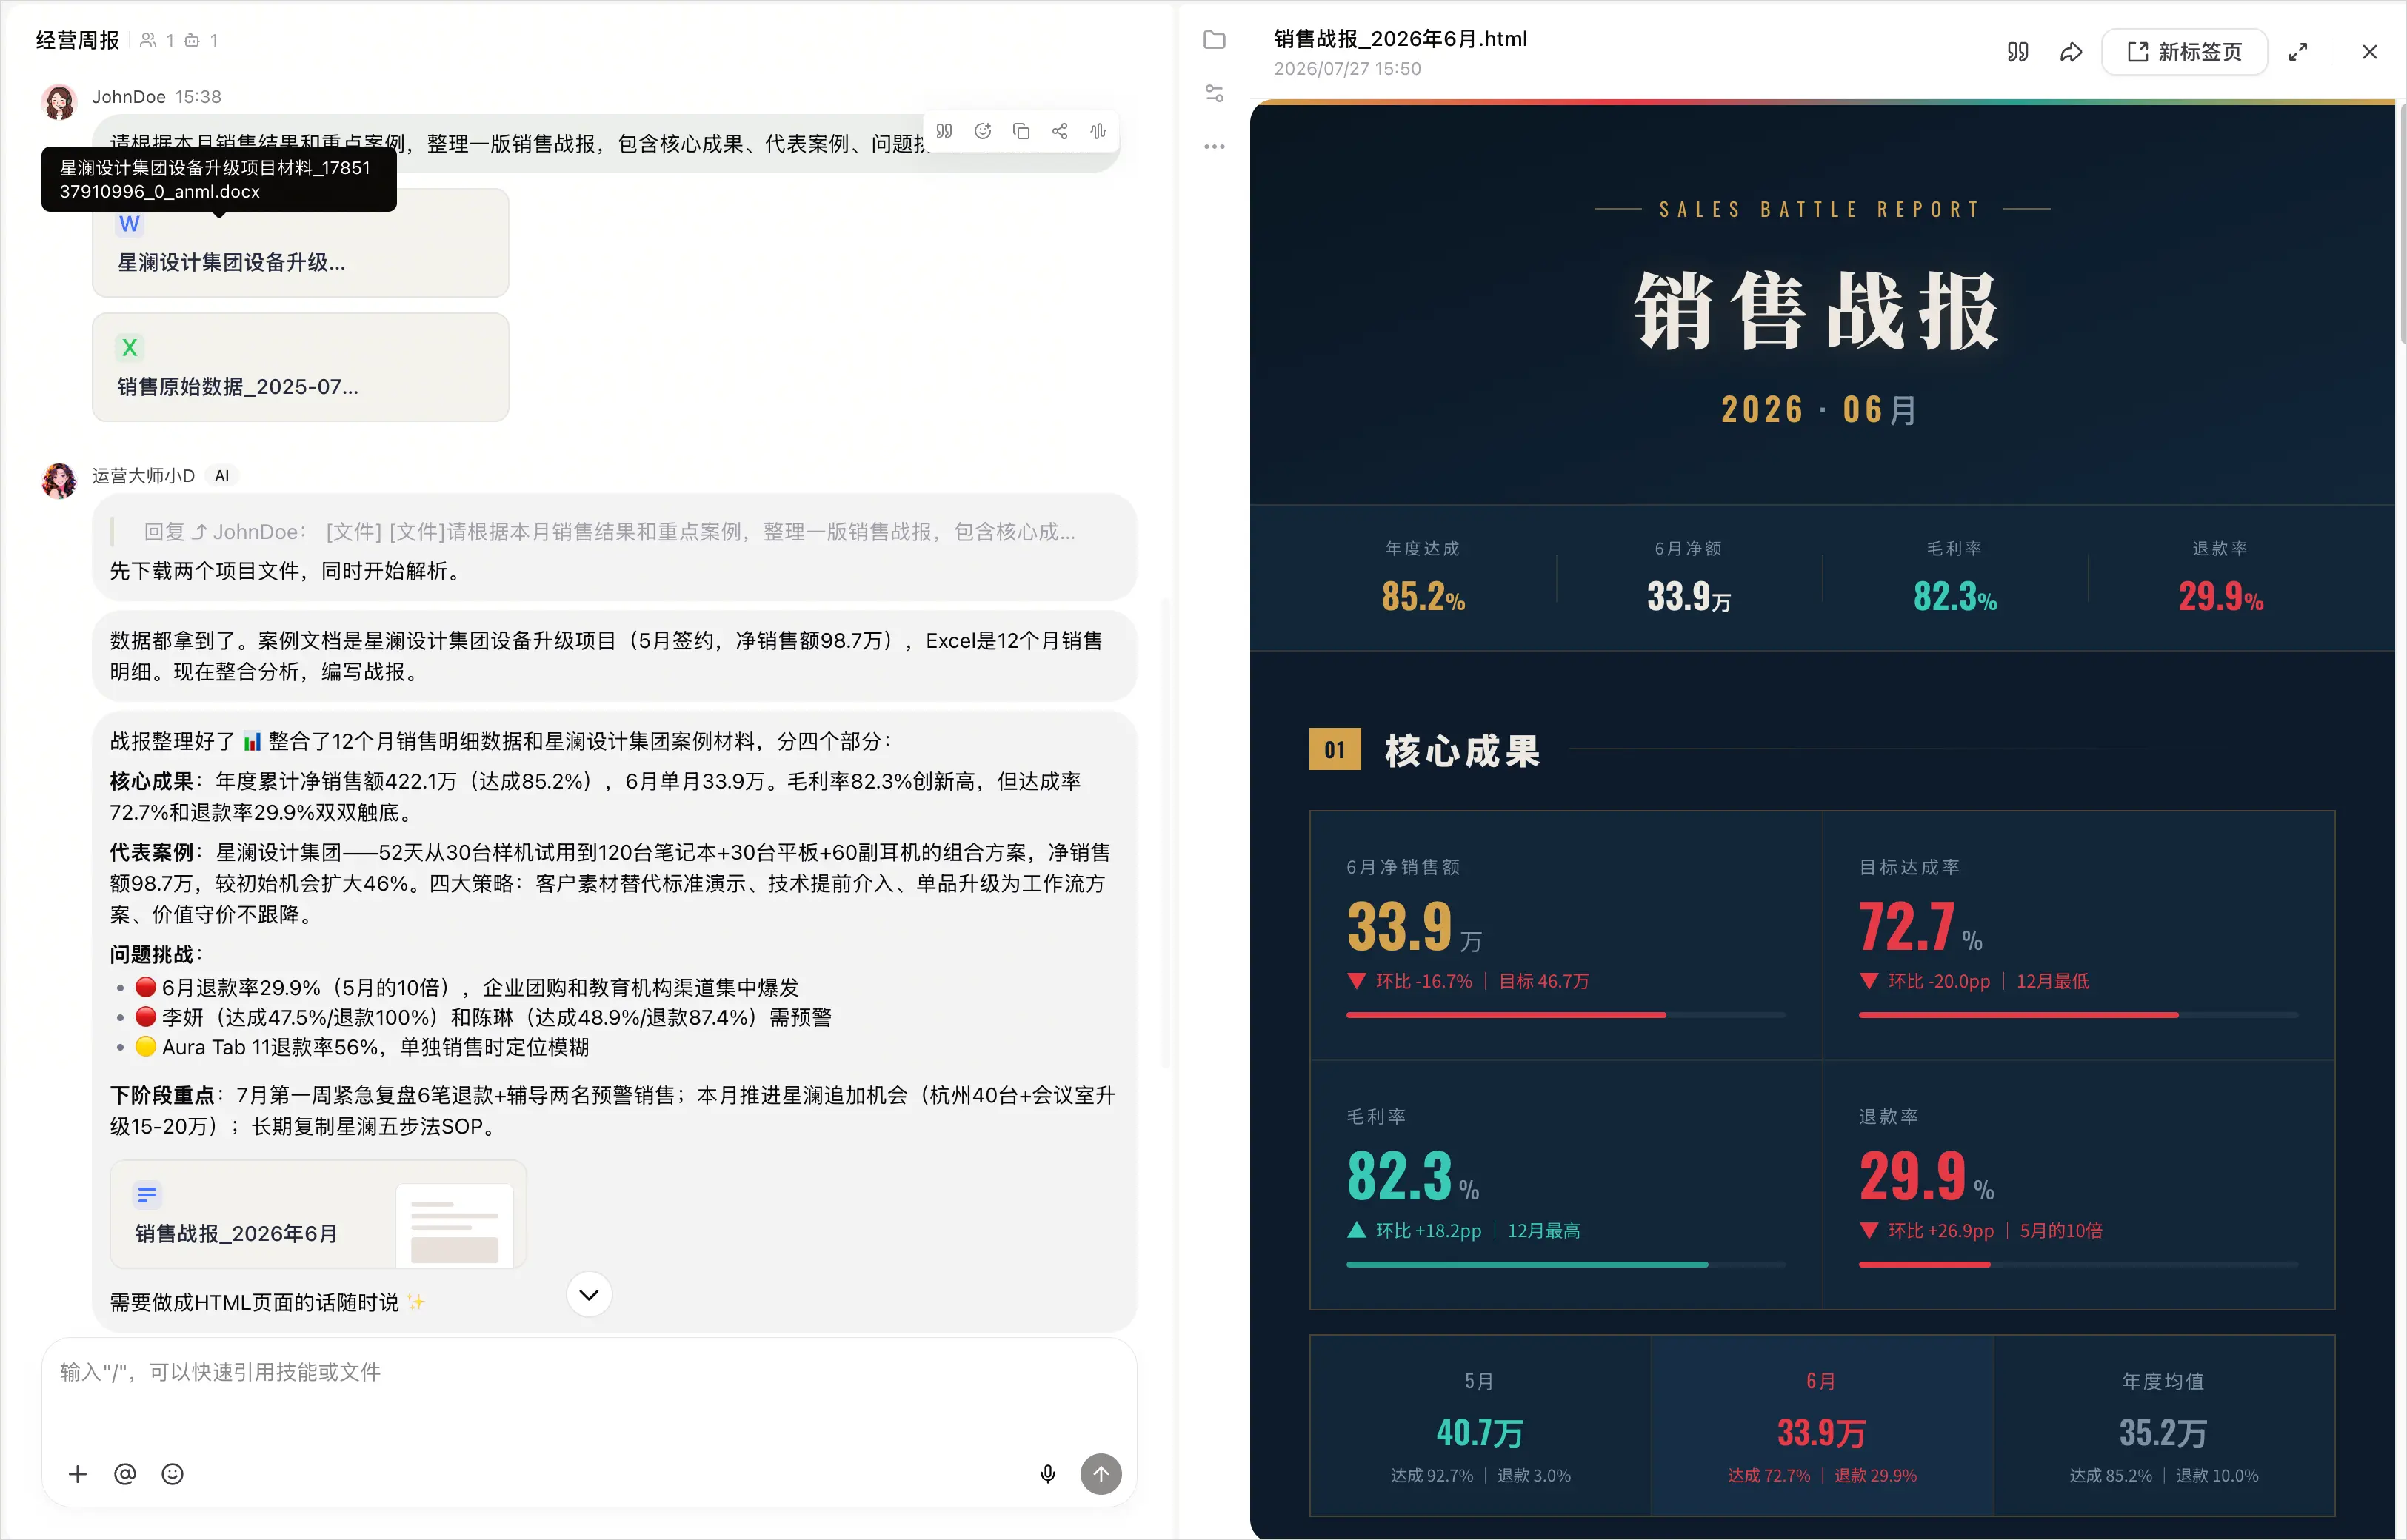Open preview in 新标签页
The width and height of the screenshot is (2407, 1540).
[2184, 52]
